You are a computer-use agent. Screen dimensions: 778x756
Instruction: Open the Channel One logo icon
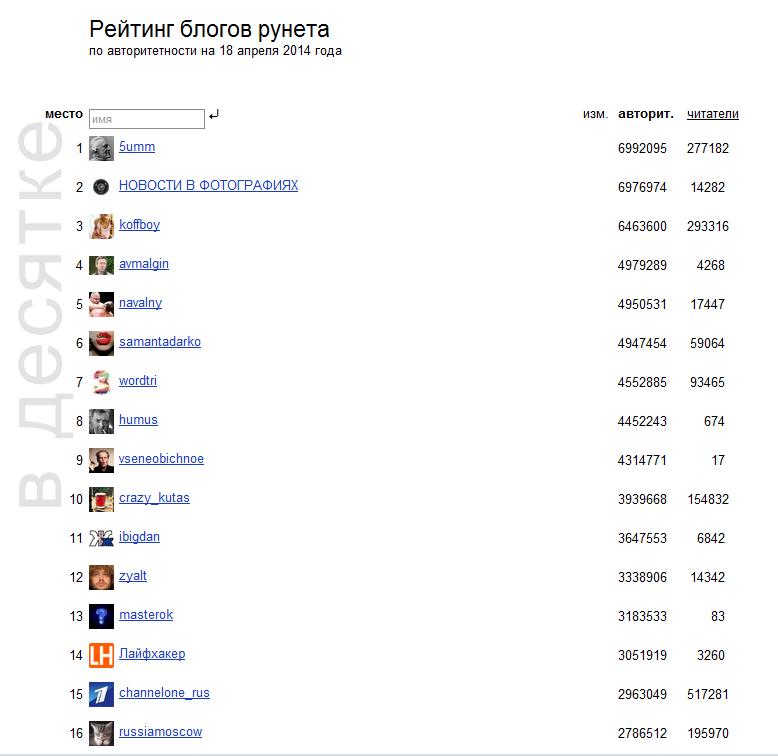pos(101,694)
